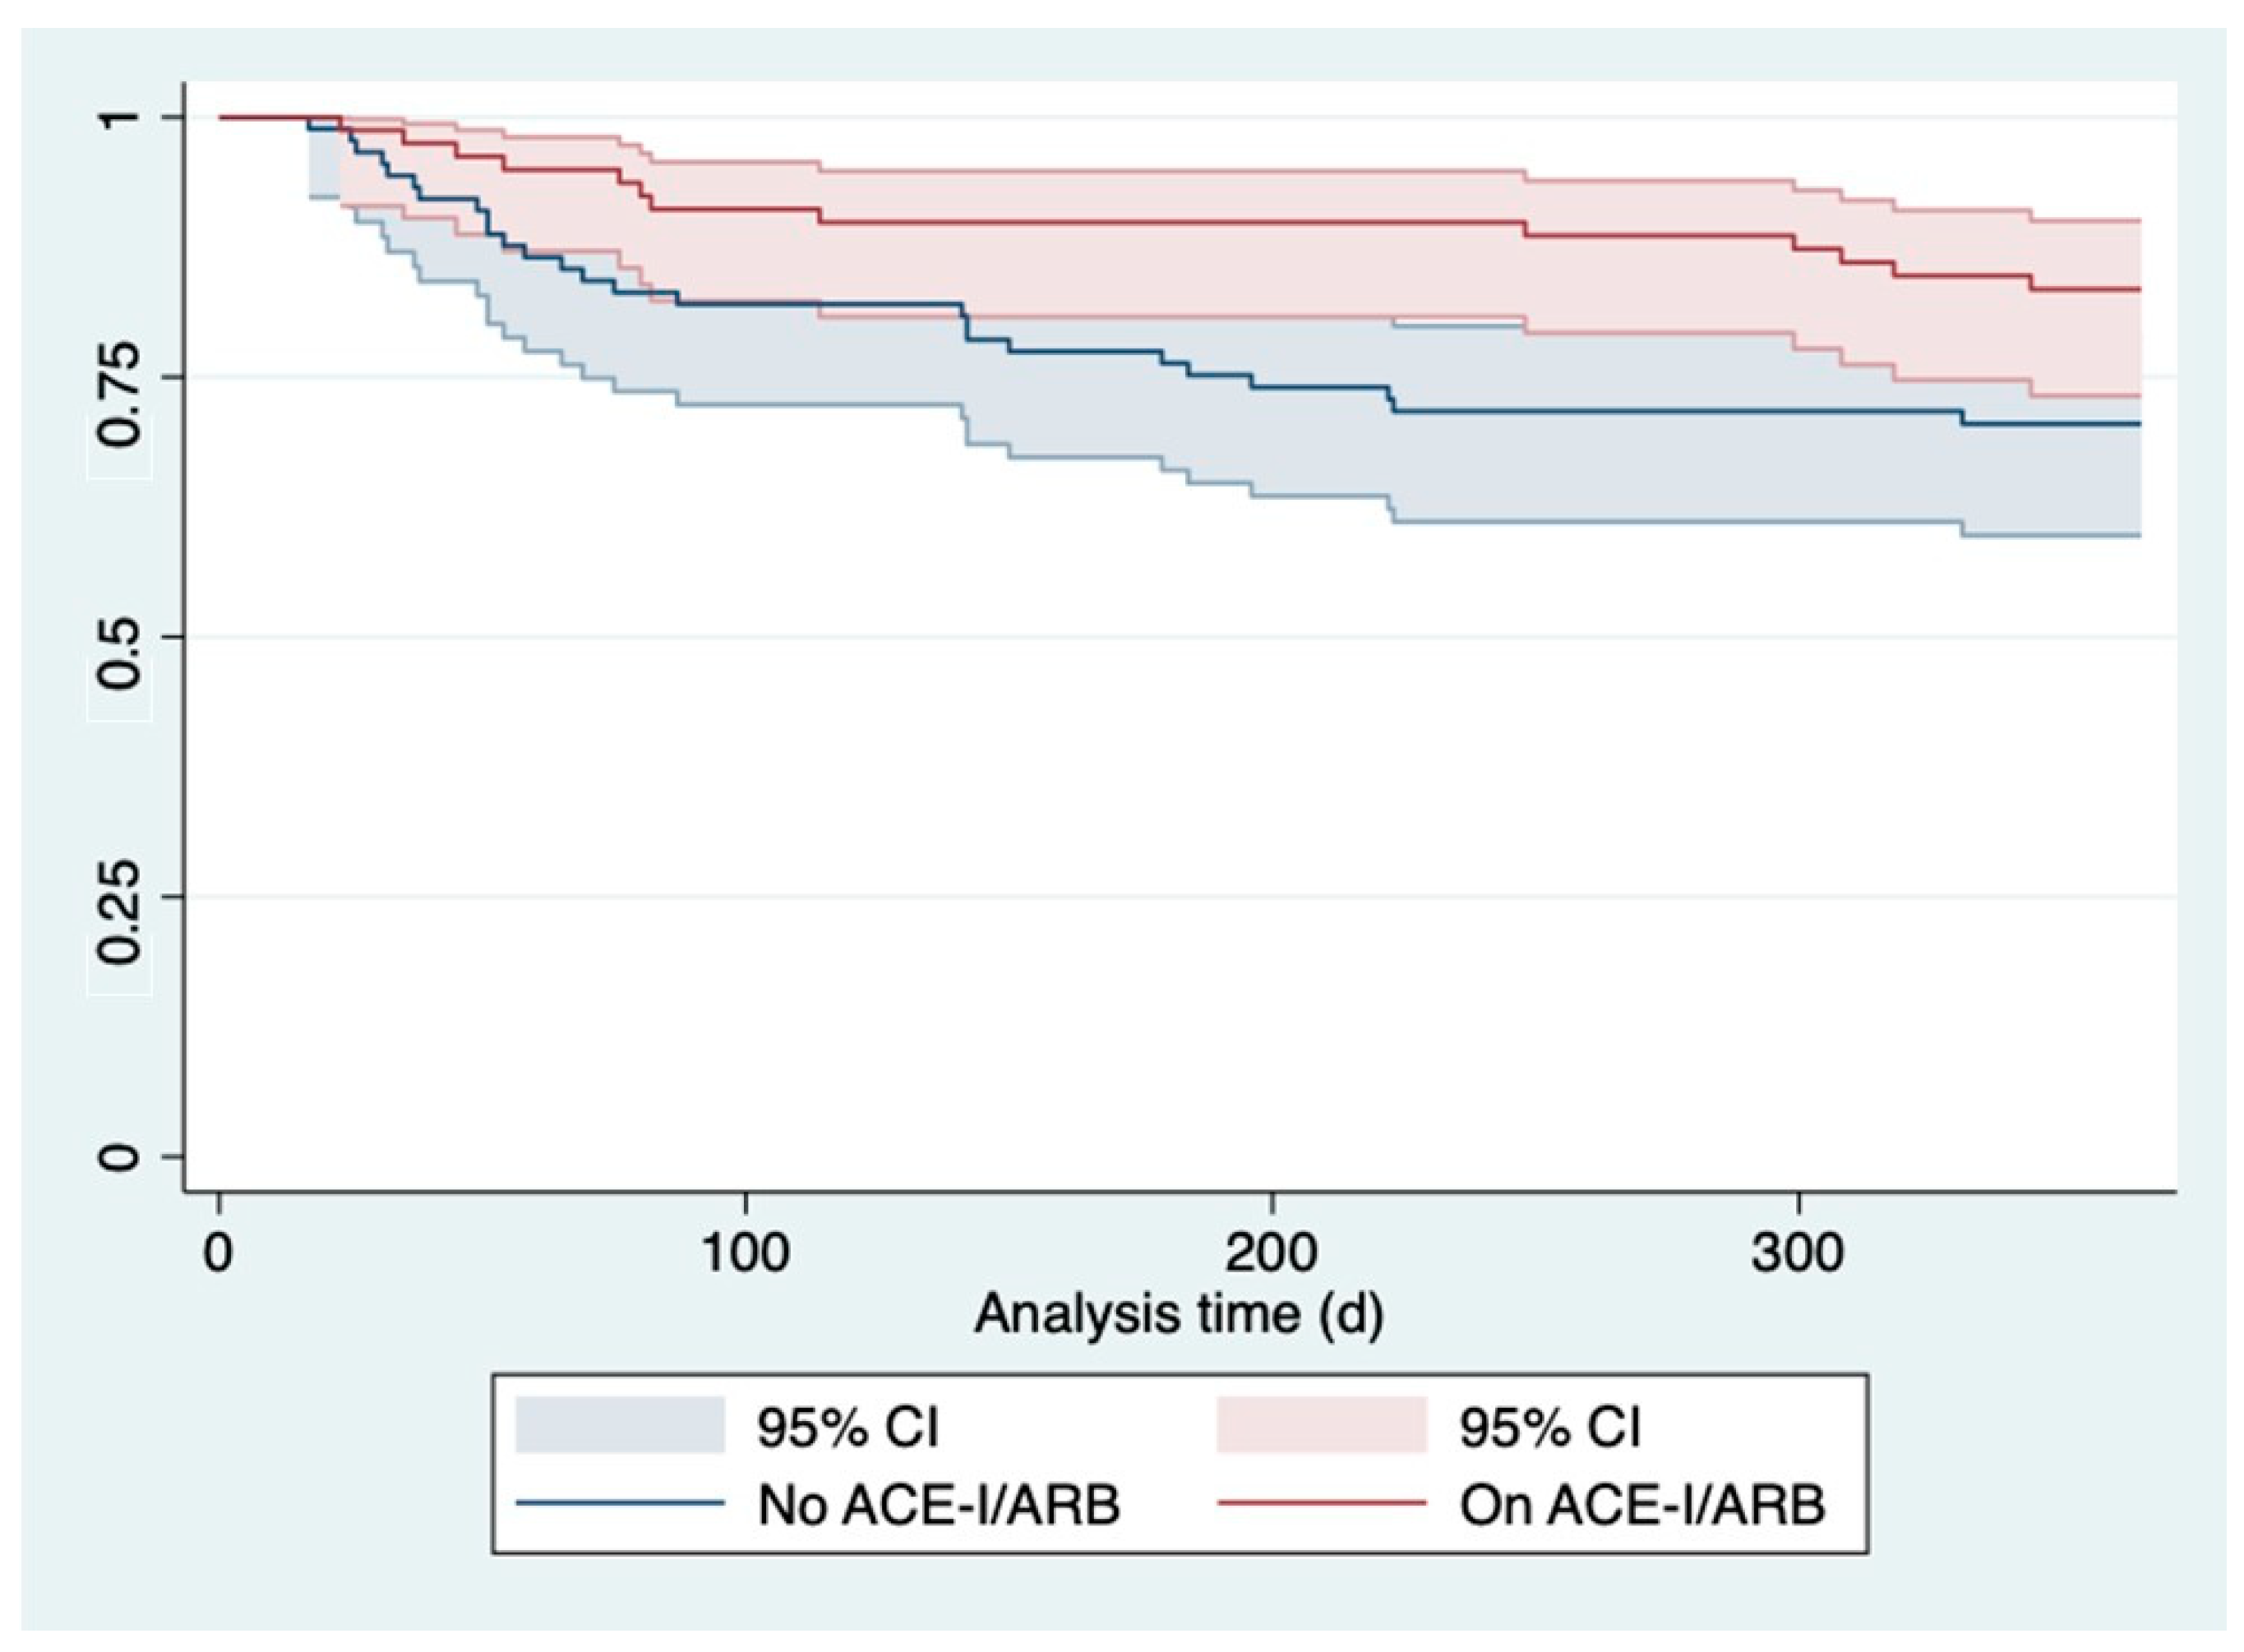Click the "Analysis time (d)" axis title
Screen dimensions: 2244x1652
pyautogui.click(x=1179, y=1313)
